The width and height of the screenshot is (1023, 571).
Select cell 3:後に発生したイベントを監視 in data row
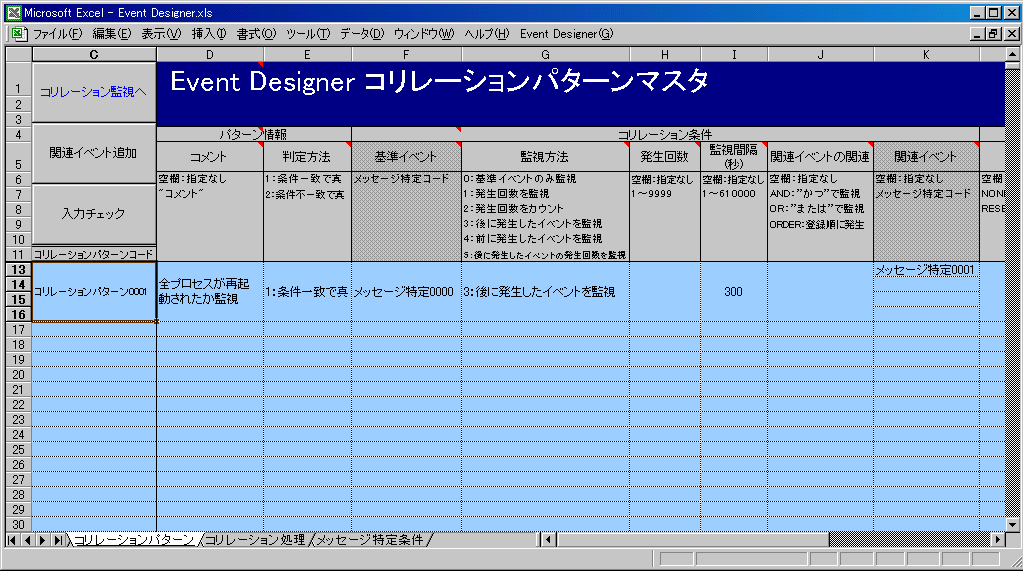tap(545, 292)
